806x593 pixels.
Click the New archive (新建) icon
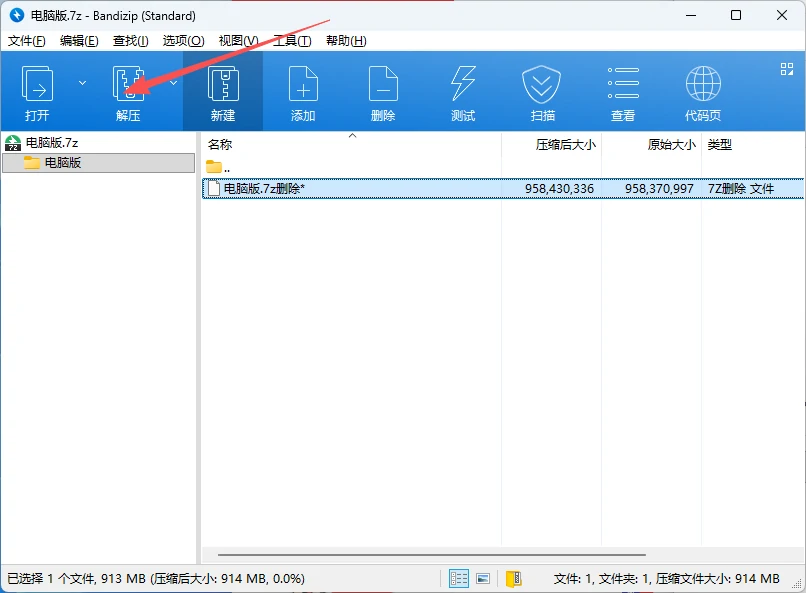223,84
